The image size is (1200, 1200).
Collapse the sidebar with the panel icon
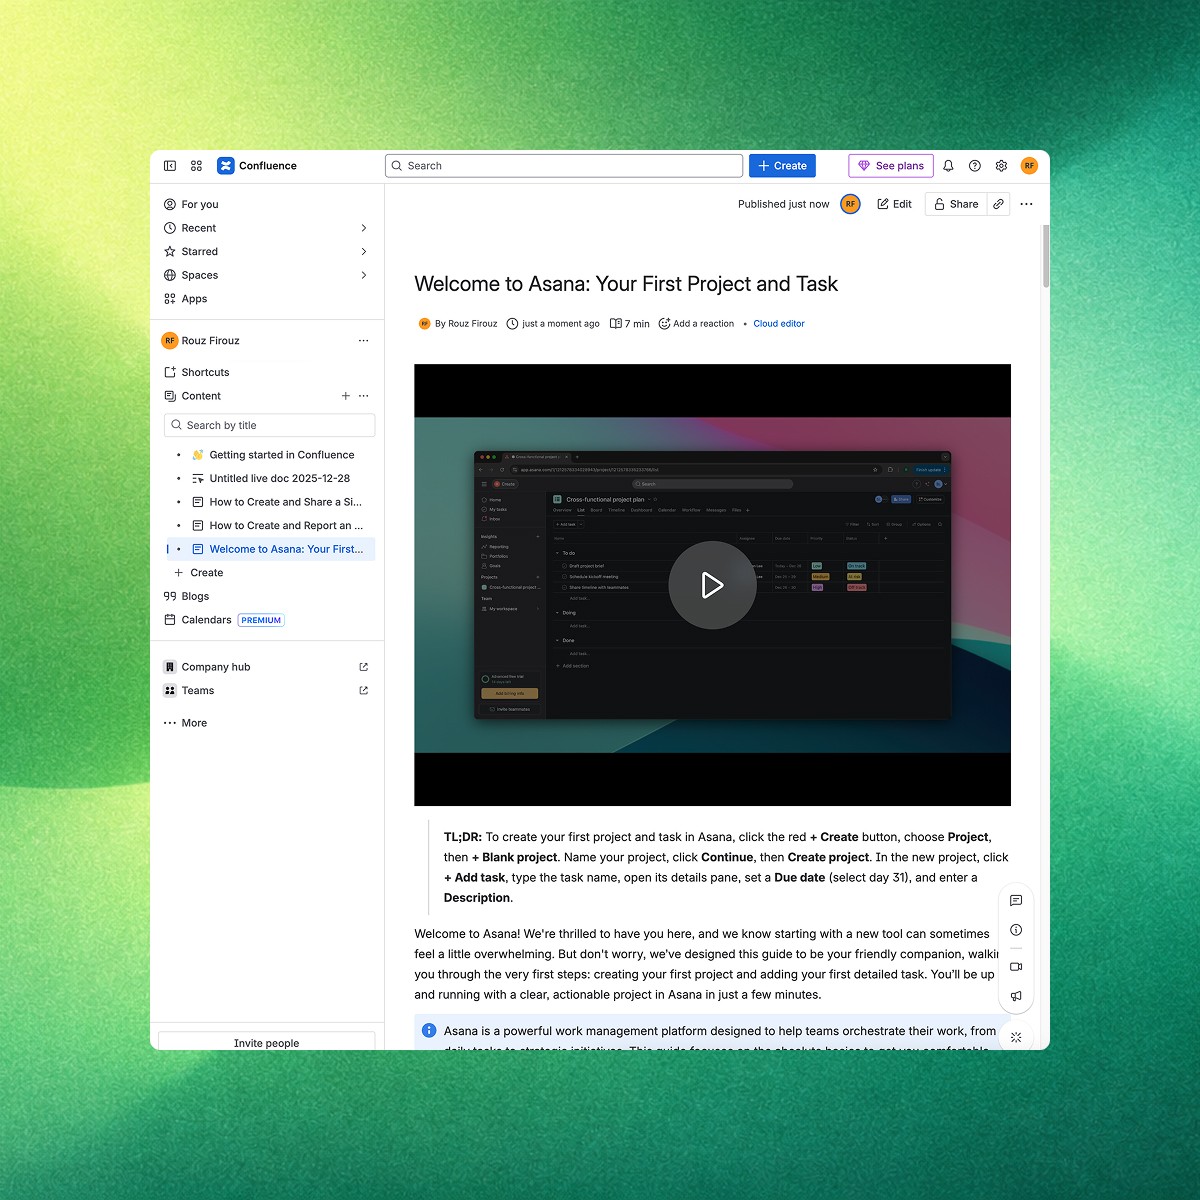click(x=170, y=166)
